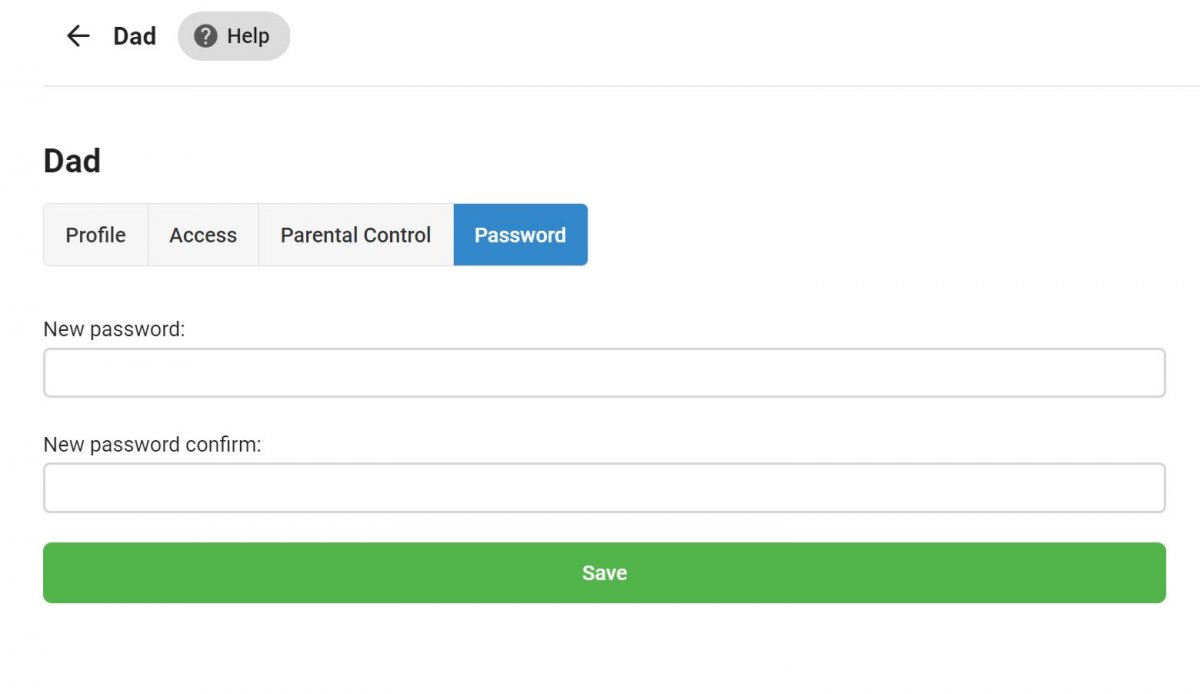Select the Parental Control tab
1200x694 pixels.
pyautogui.click(x=355, y=234)
